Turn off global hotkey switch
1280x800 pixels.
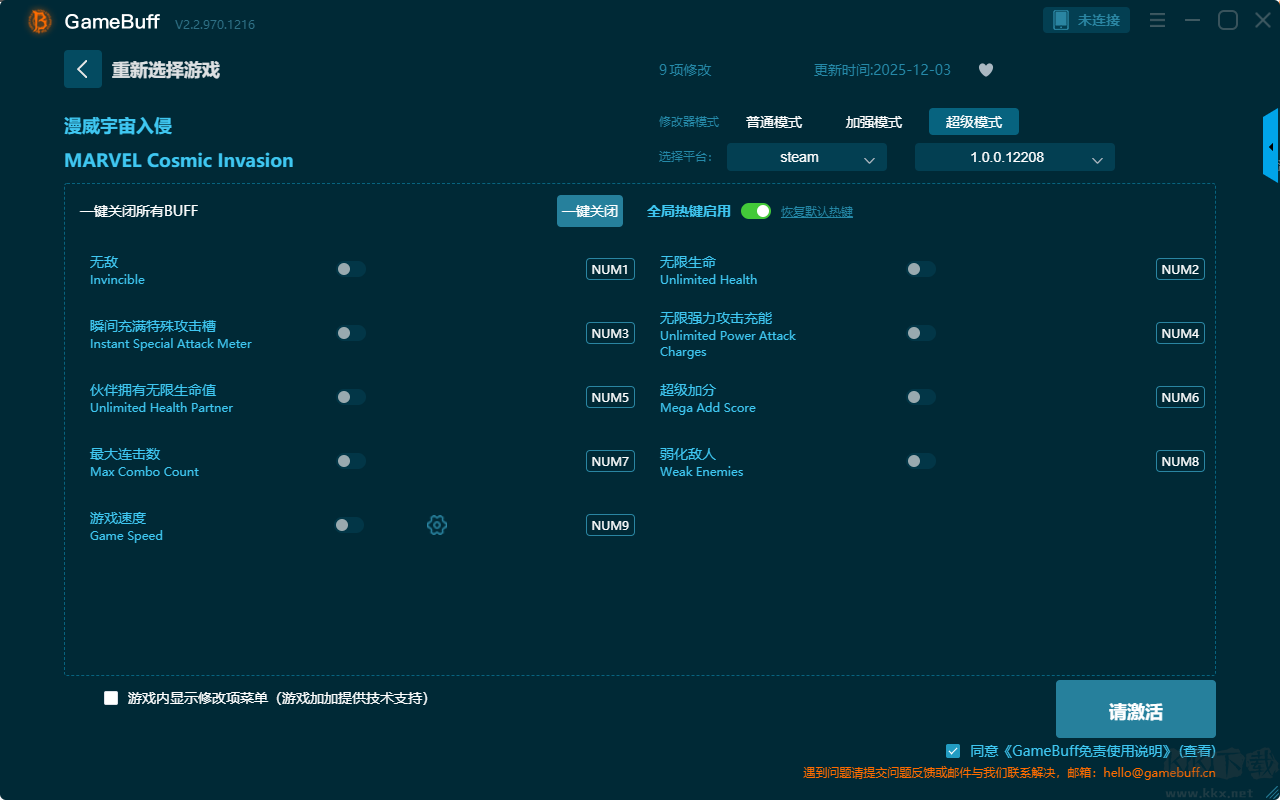[755, 211]
